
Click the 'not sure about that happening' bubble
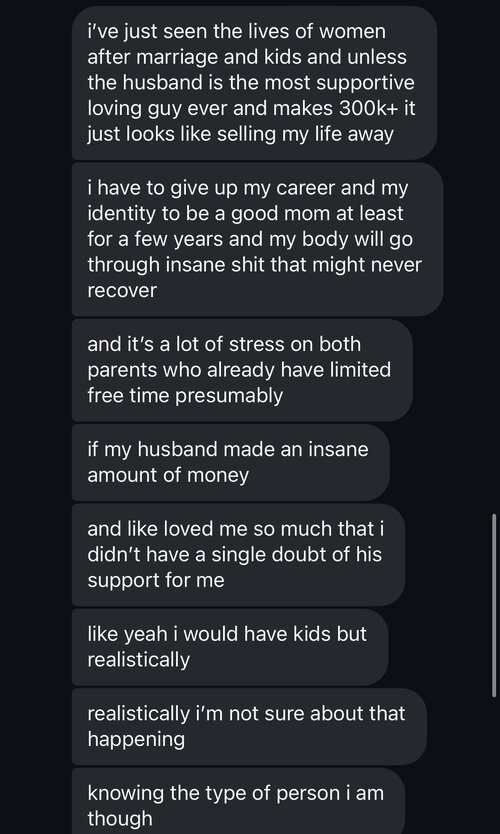click(x=249, y=727)
